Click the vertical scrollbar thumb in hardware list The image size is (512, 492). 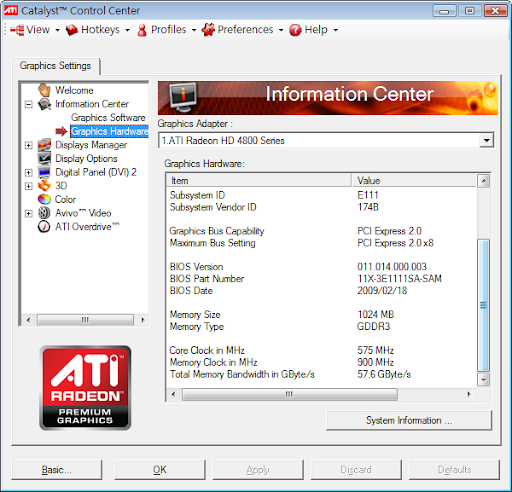tap(483, 305)
